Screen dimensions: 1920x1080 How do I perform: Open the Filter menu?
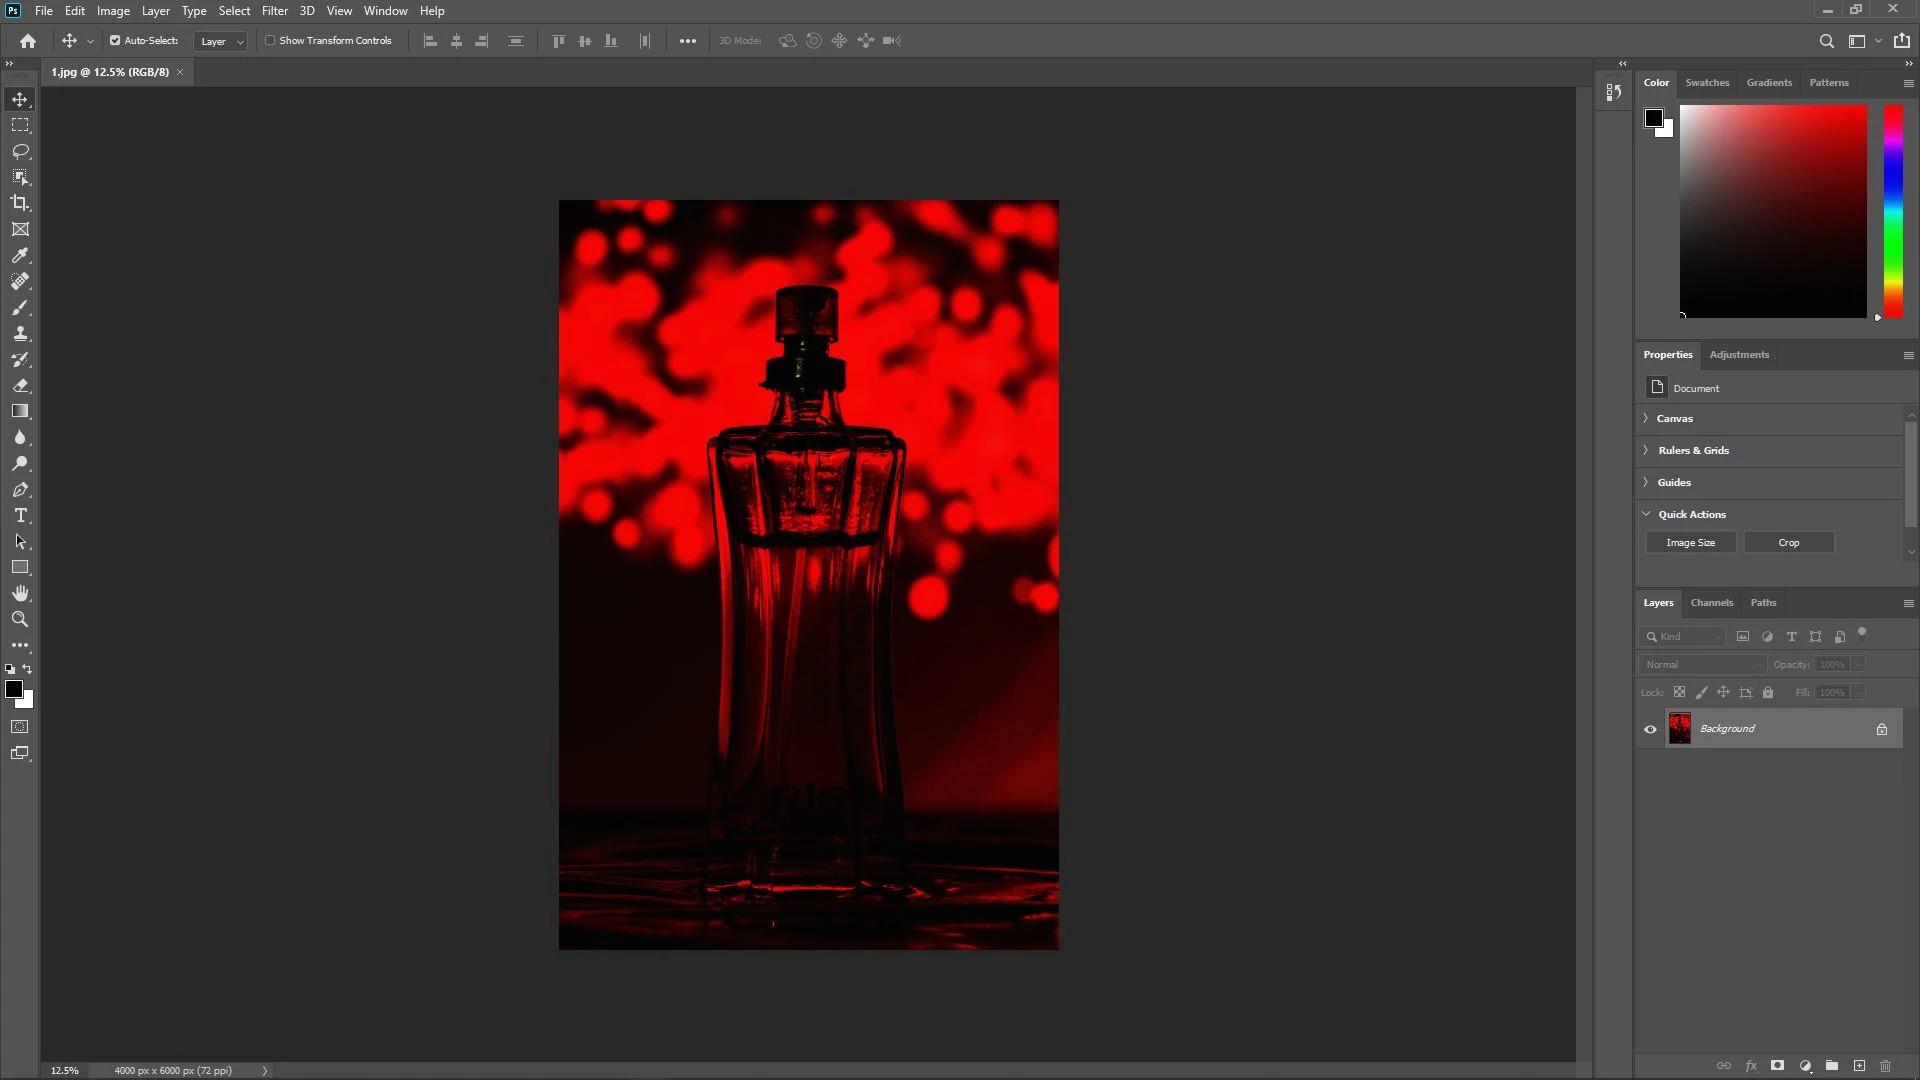(x=274, y=11)
